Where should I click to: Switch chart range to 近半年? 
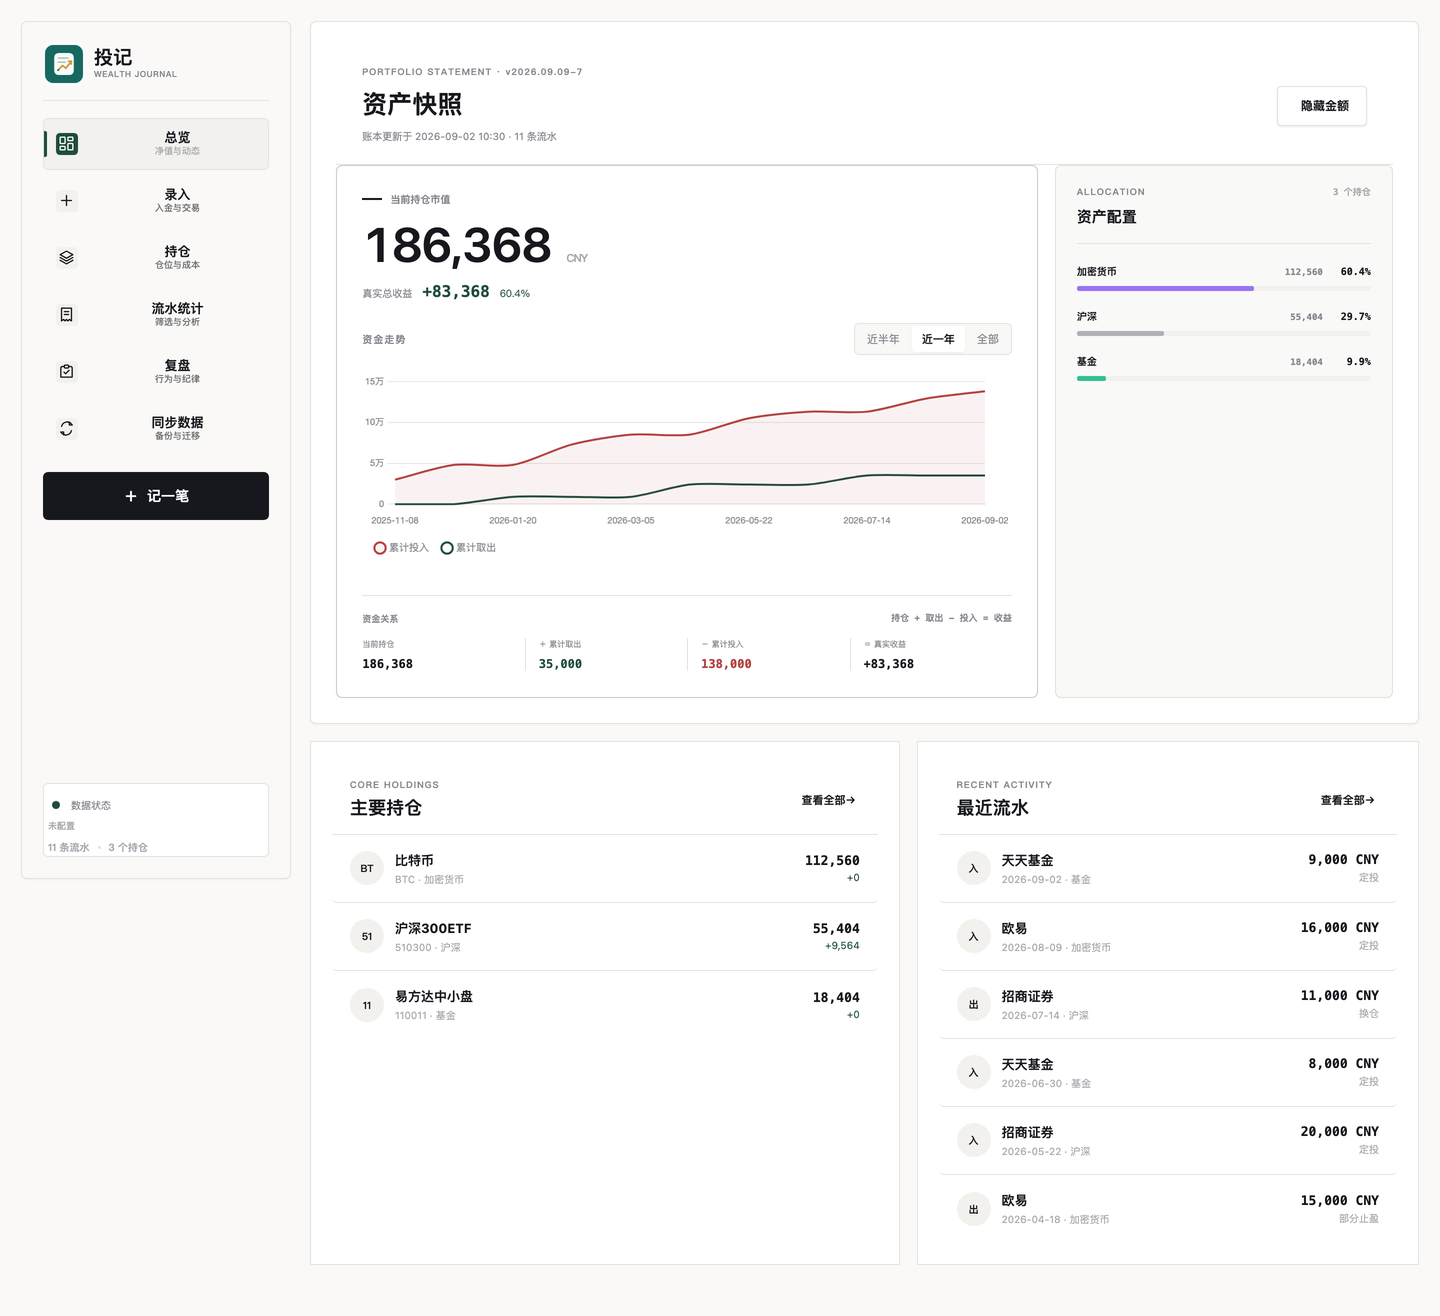coord(883,339)
